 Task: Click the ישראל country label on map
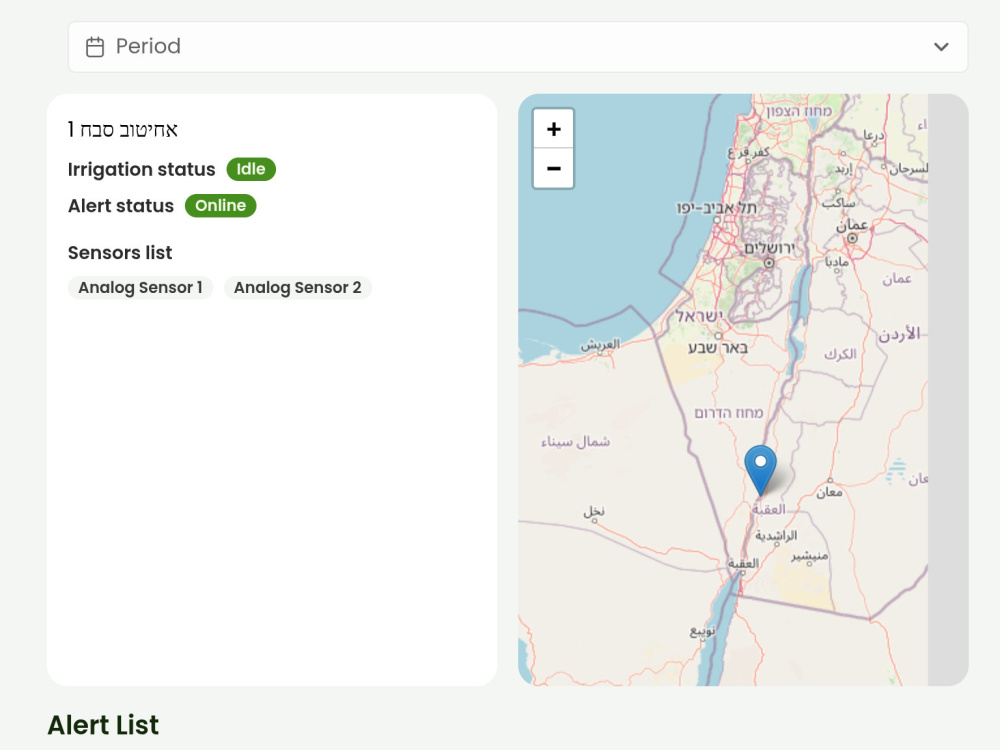[699, 316]
